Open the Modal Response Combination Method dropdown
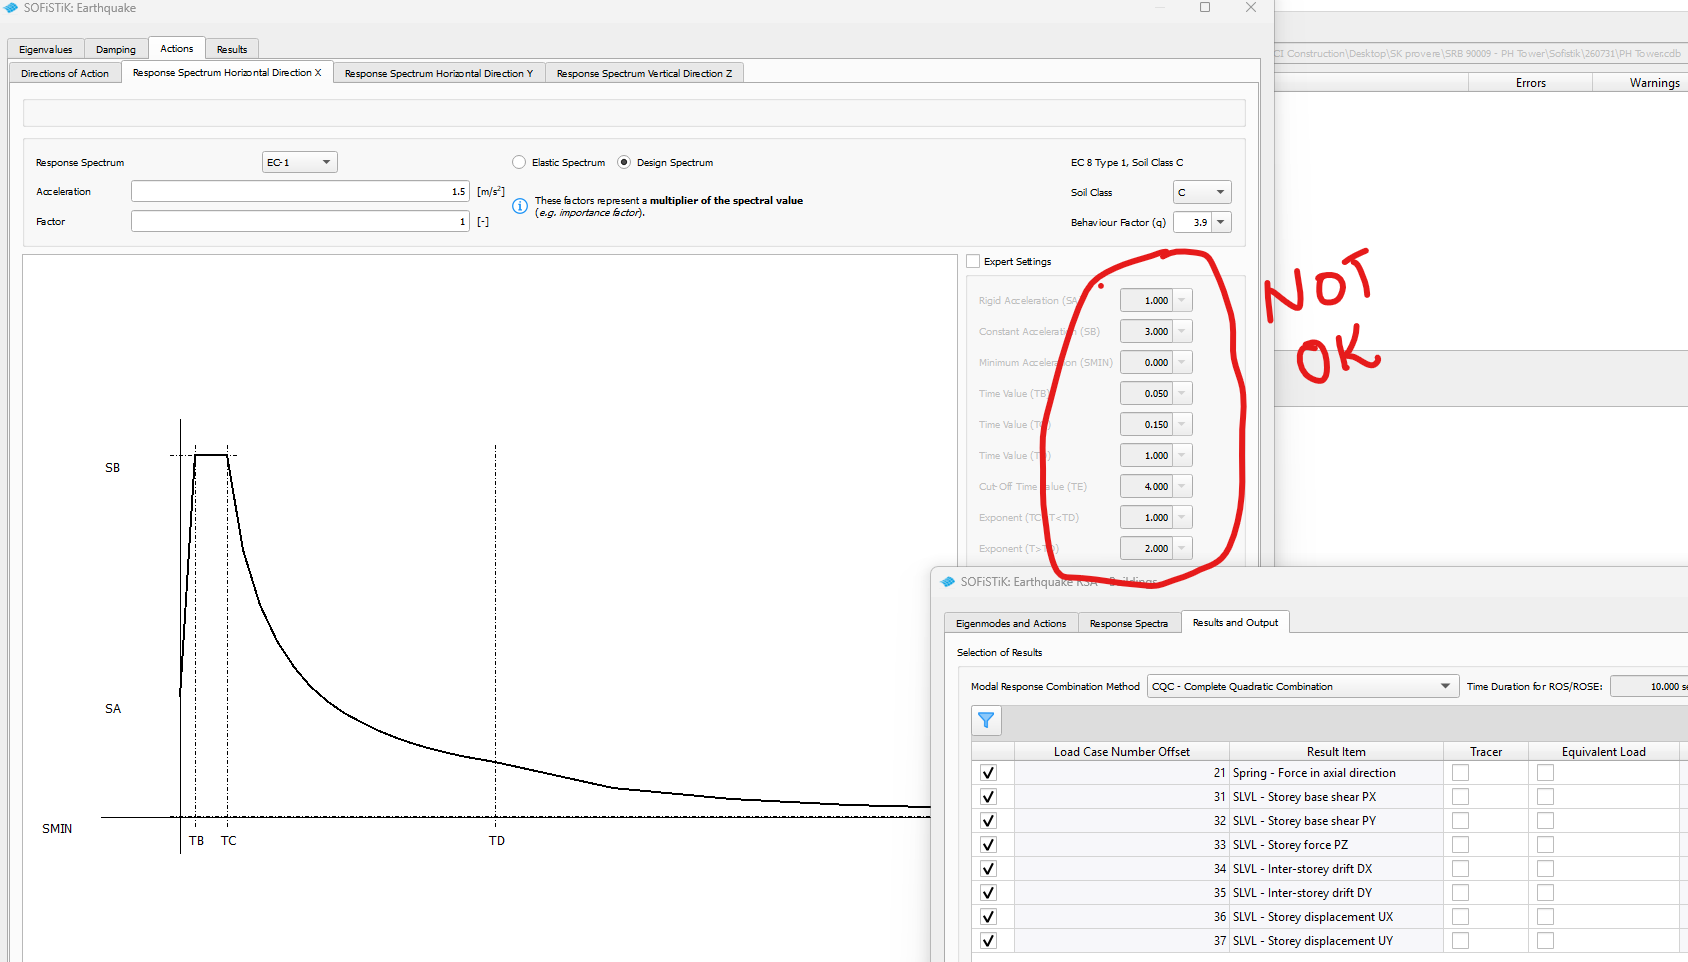The width and height of the screenshot is (1688, 962). point(1301,686)
